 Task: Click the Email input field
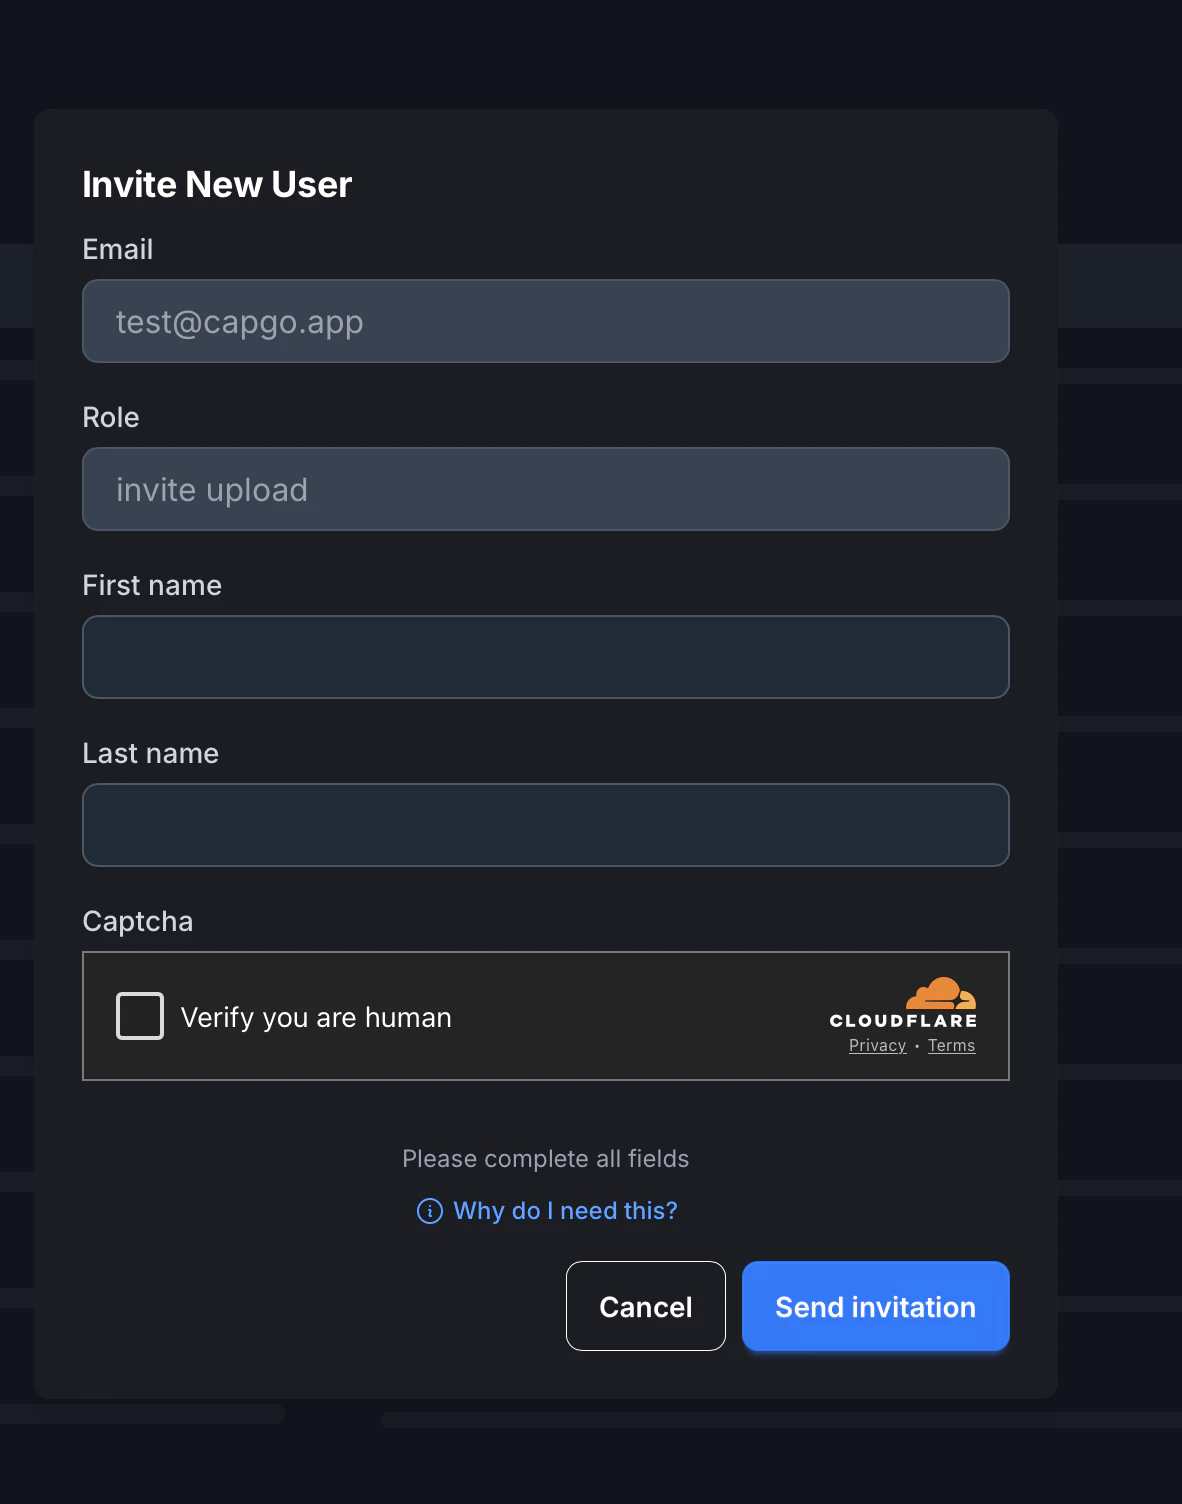pos(546,321)
